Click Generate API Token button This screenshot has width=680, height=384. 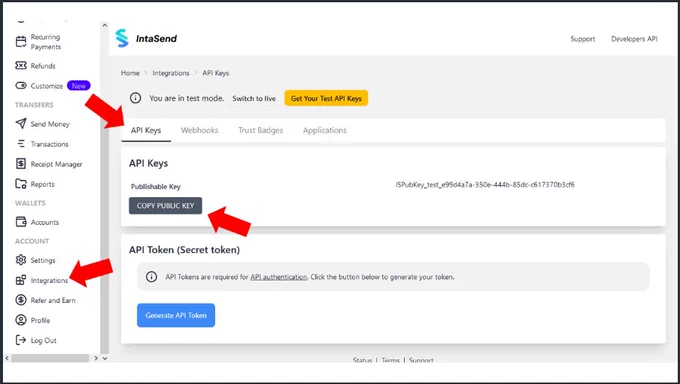click(x=176, y=315)
